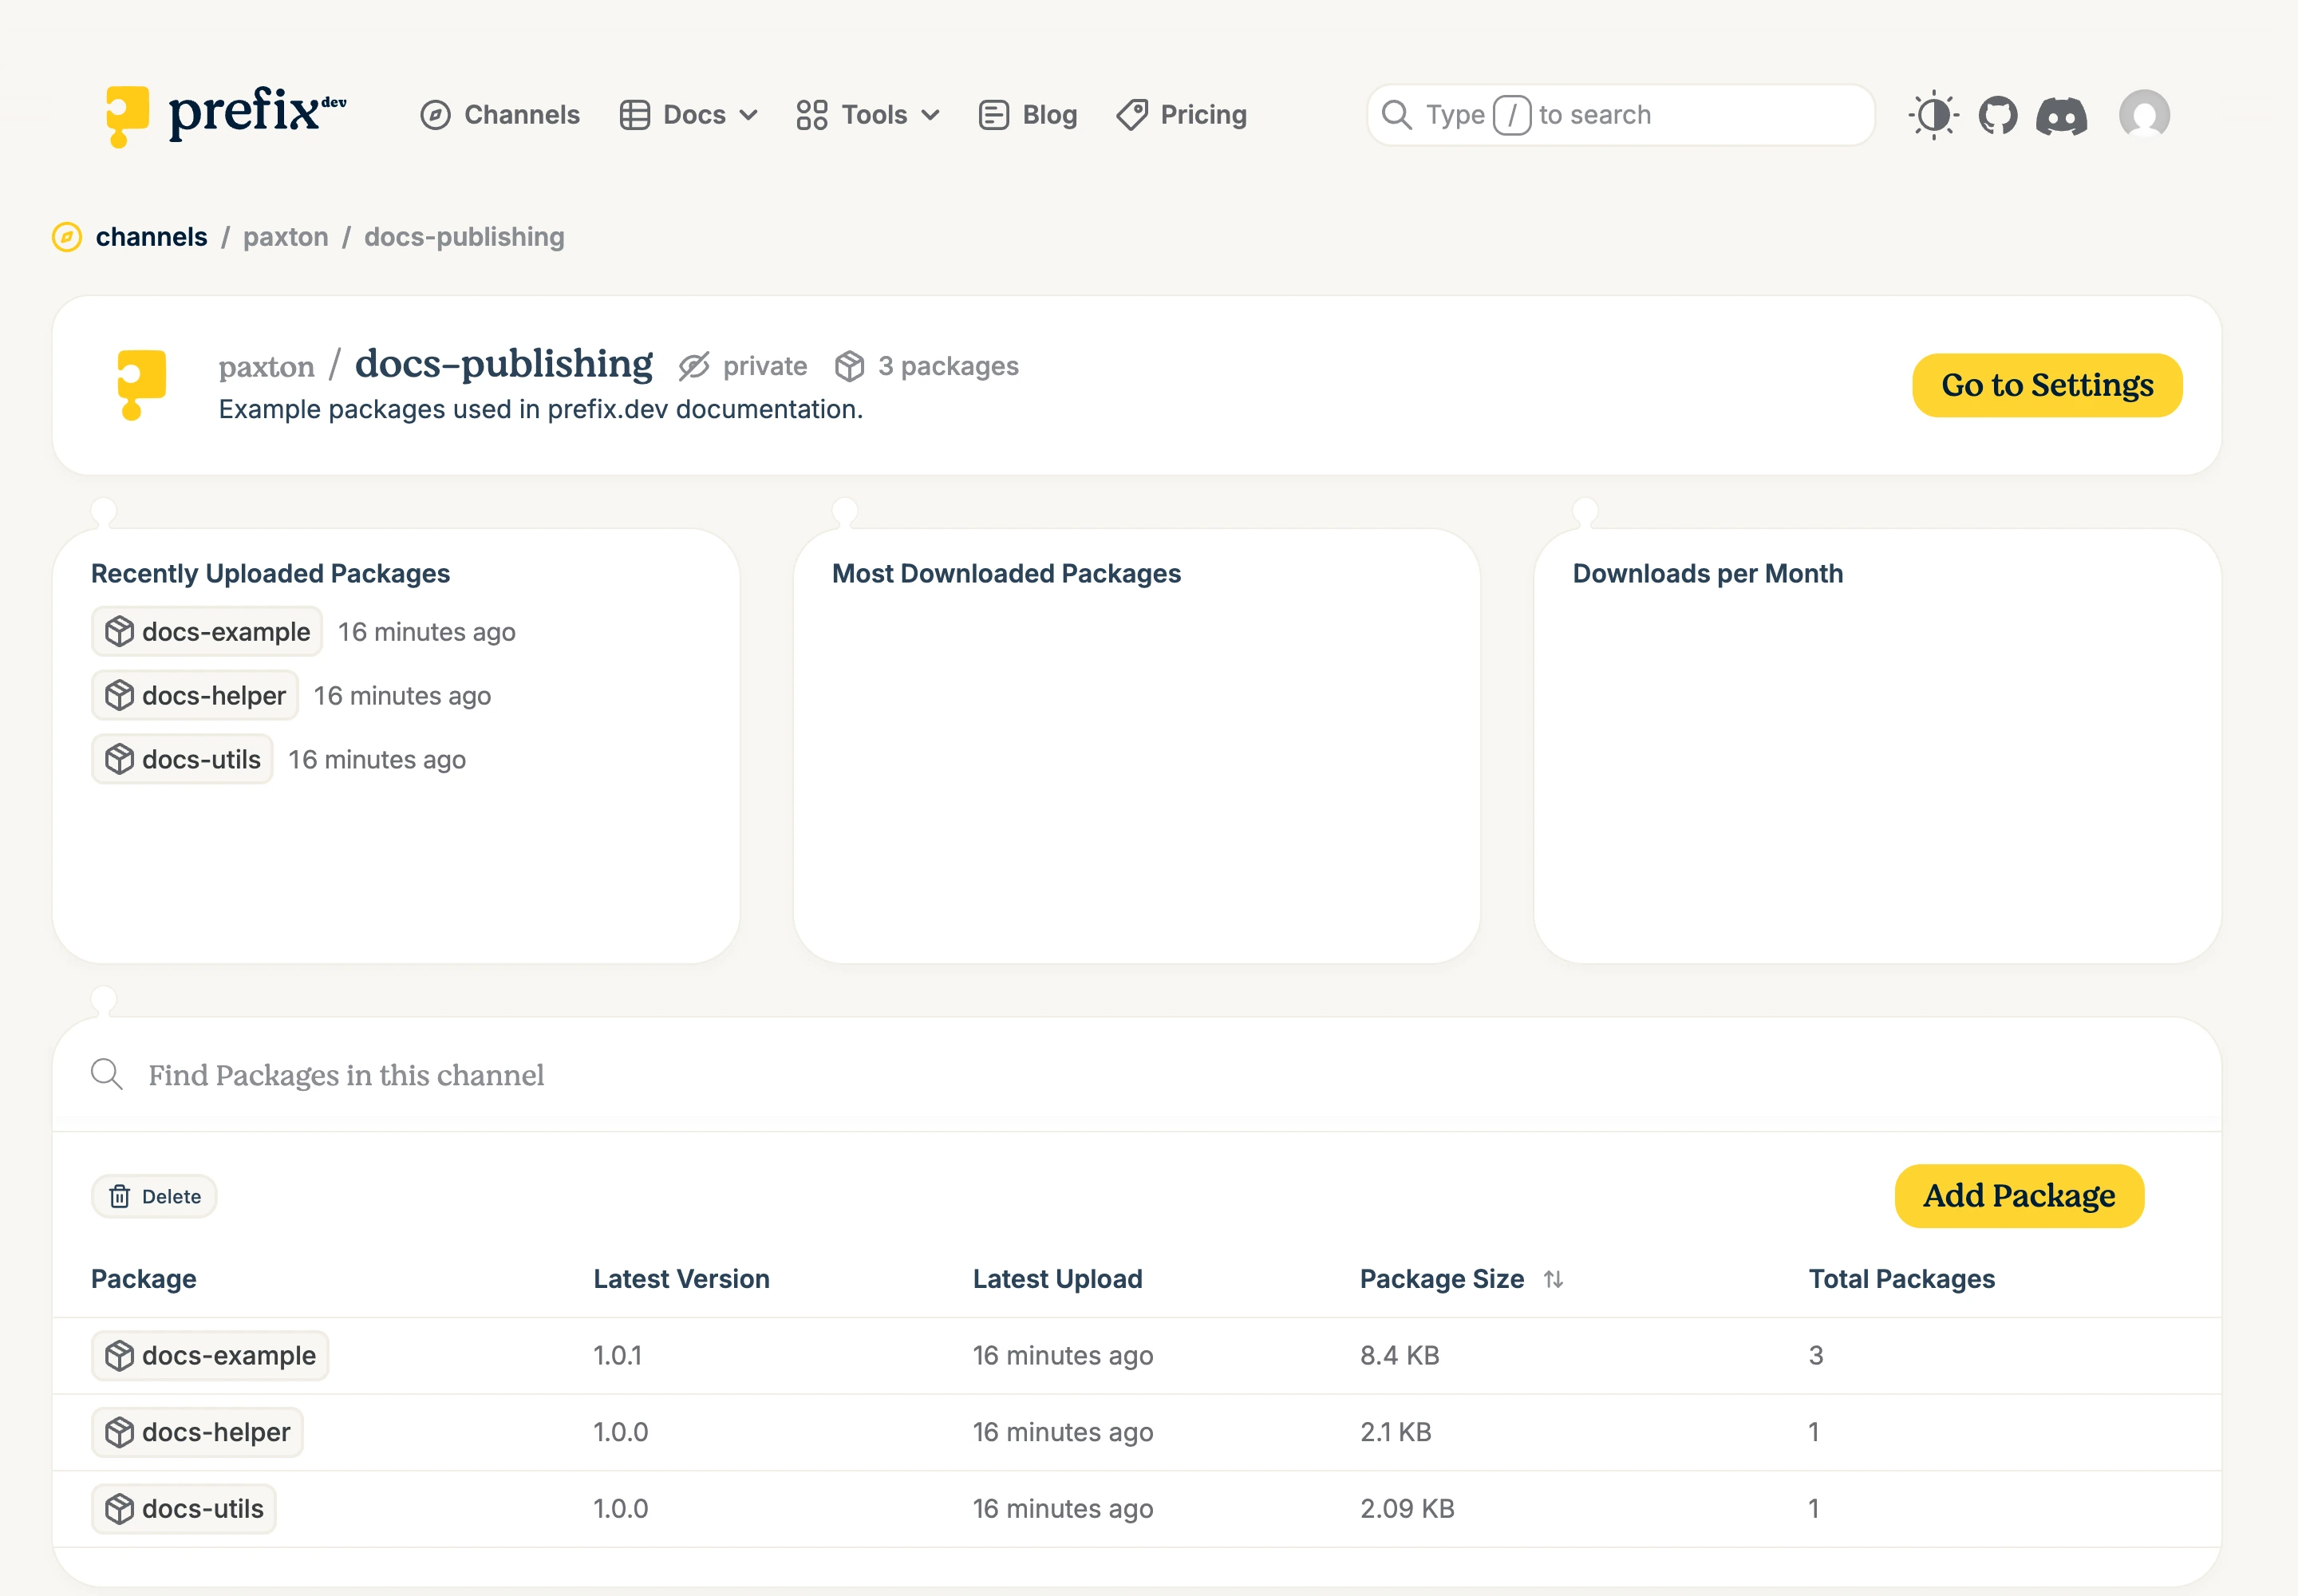Image resolution: width=2298 pixels, height=1596 pixels.
Task: Click the Most Downloaded Packages heading
Action: pyautogui.click(x=1006, y=573)
